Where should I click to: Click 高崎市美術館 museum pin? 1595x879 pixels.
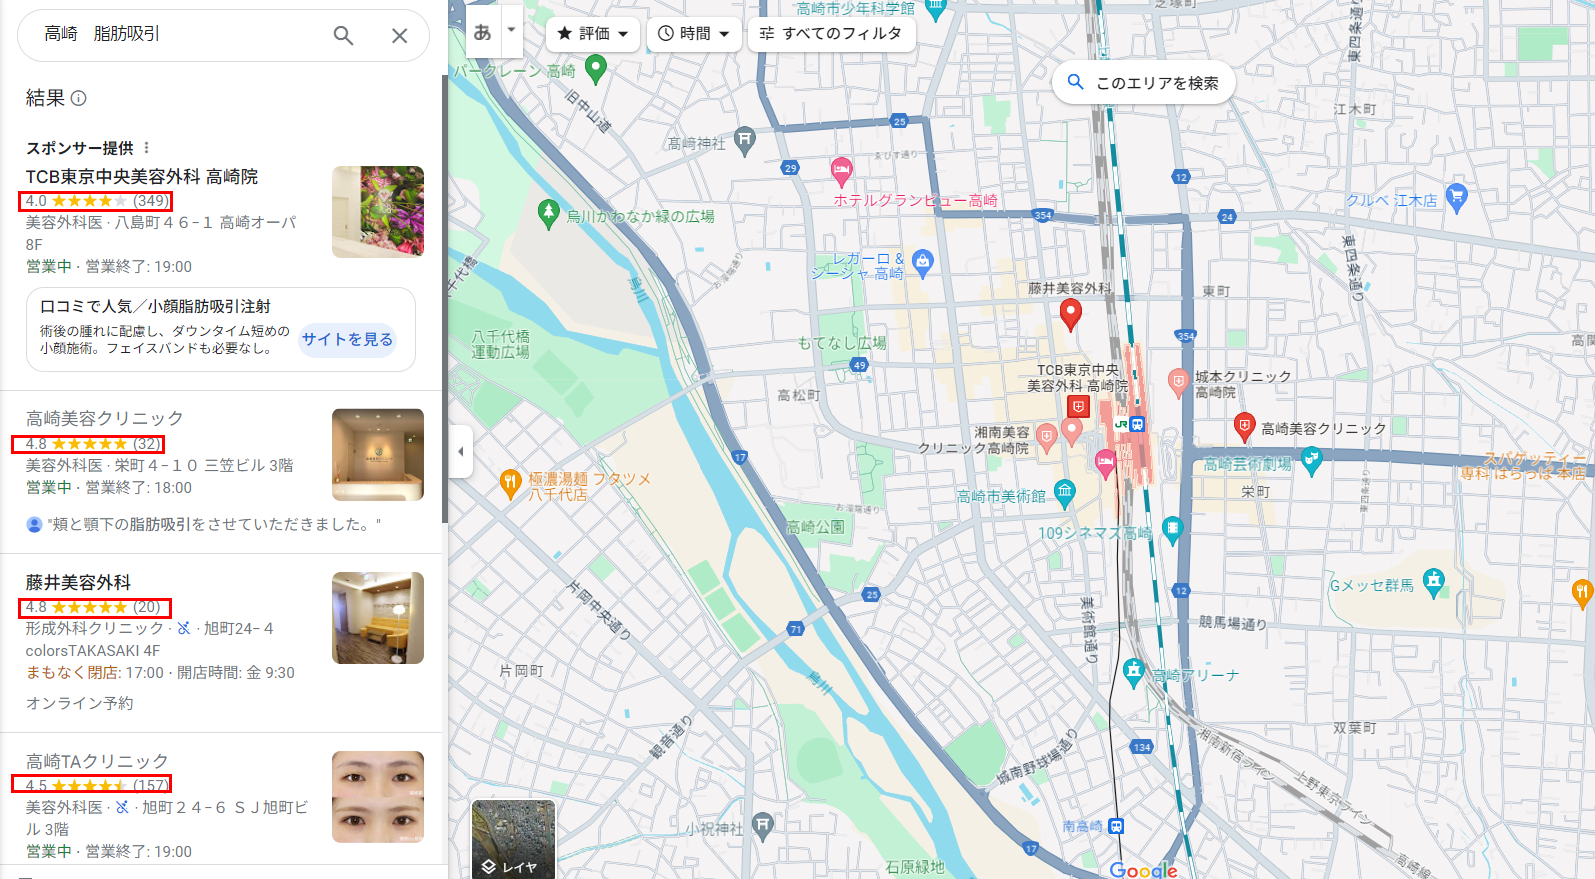pyautogui.click(x=1065, y=491)
